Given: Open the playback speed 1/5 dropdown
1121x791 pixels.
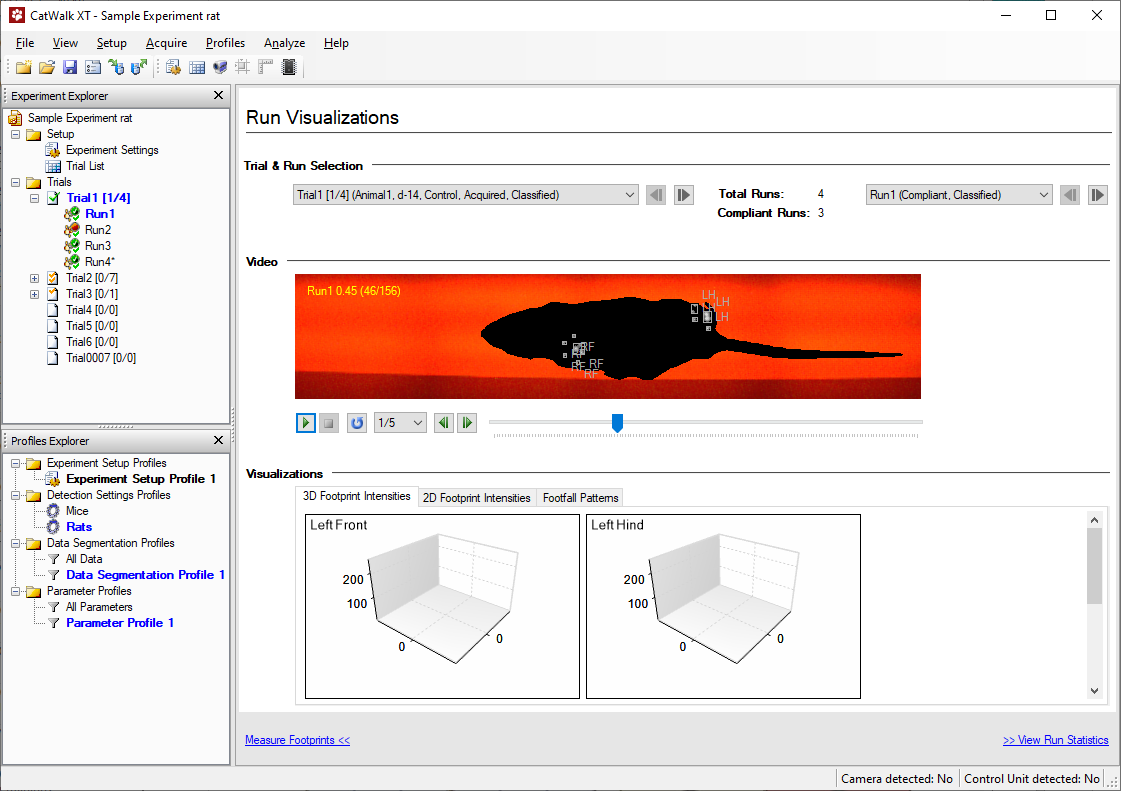Looking at the screenshot, I should tap(400, 423).
